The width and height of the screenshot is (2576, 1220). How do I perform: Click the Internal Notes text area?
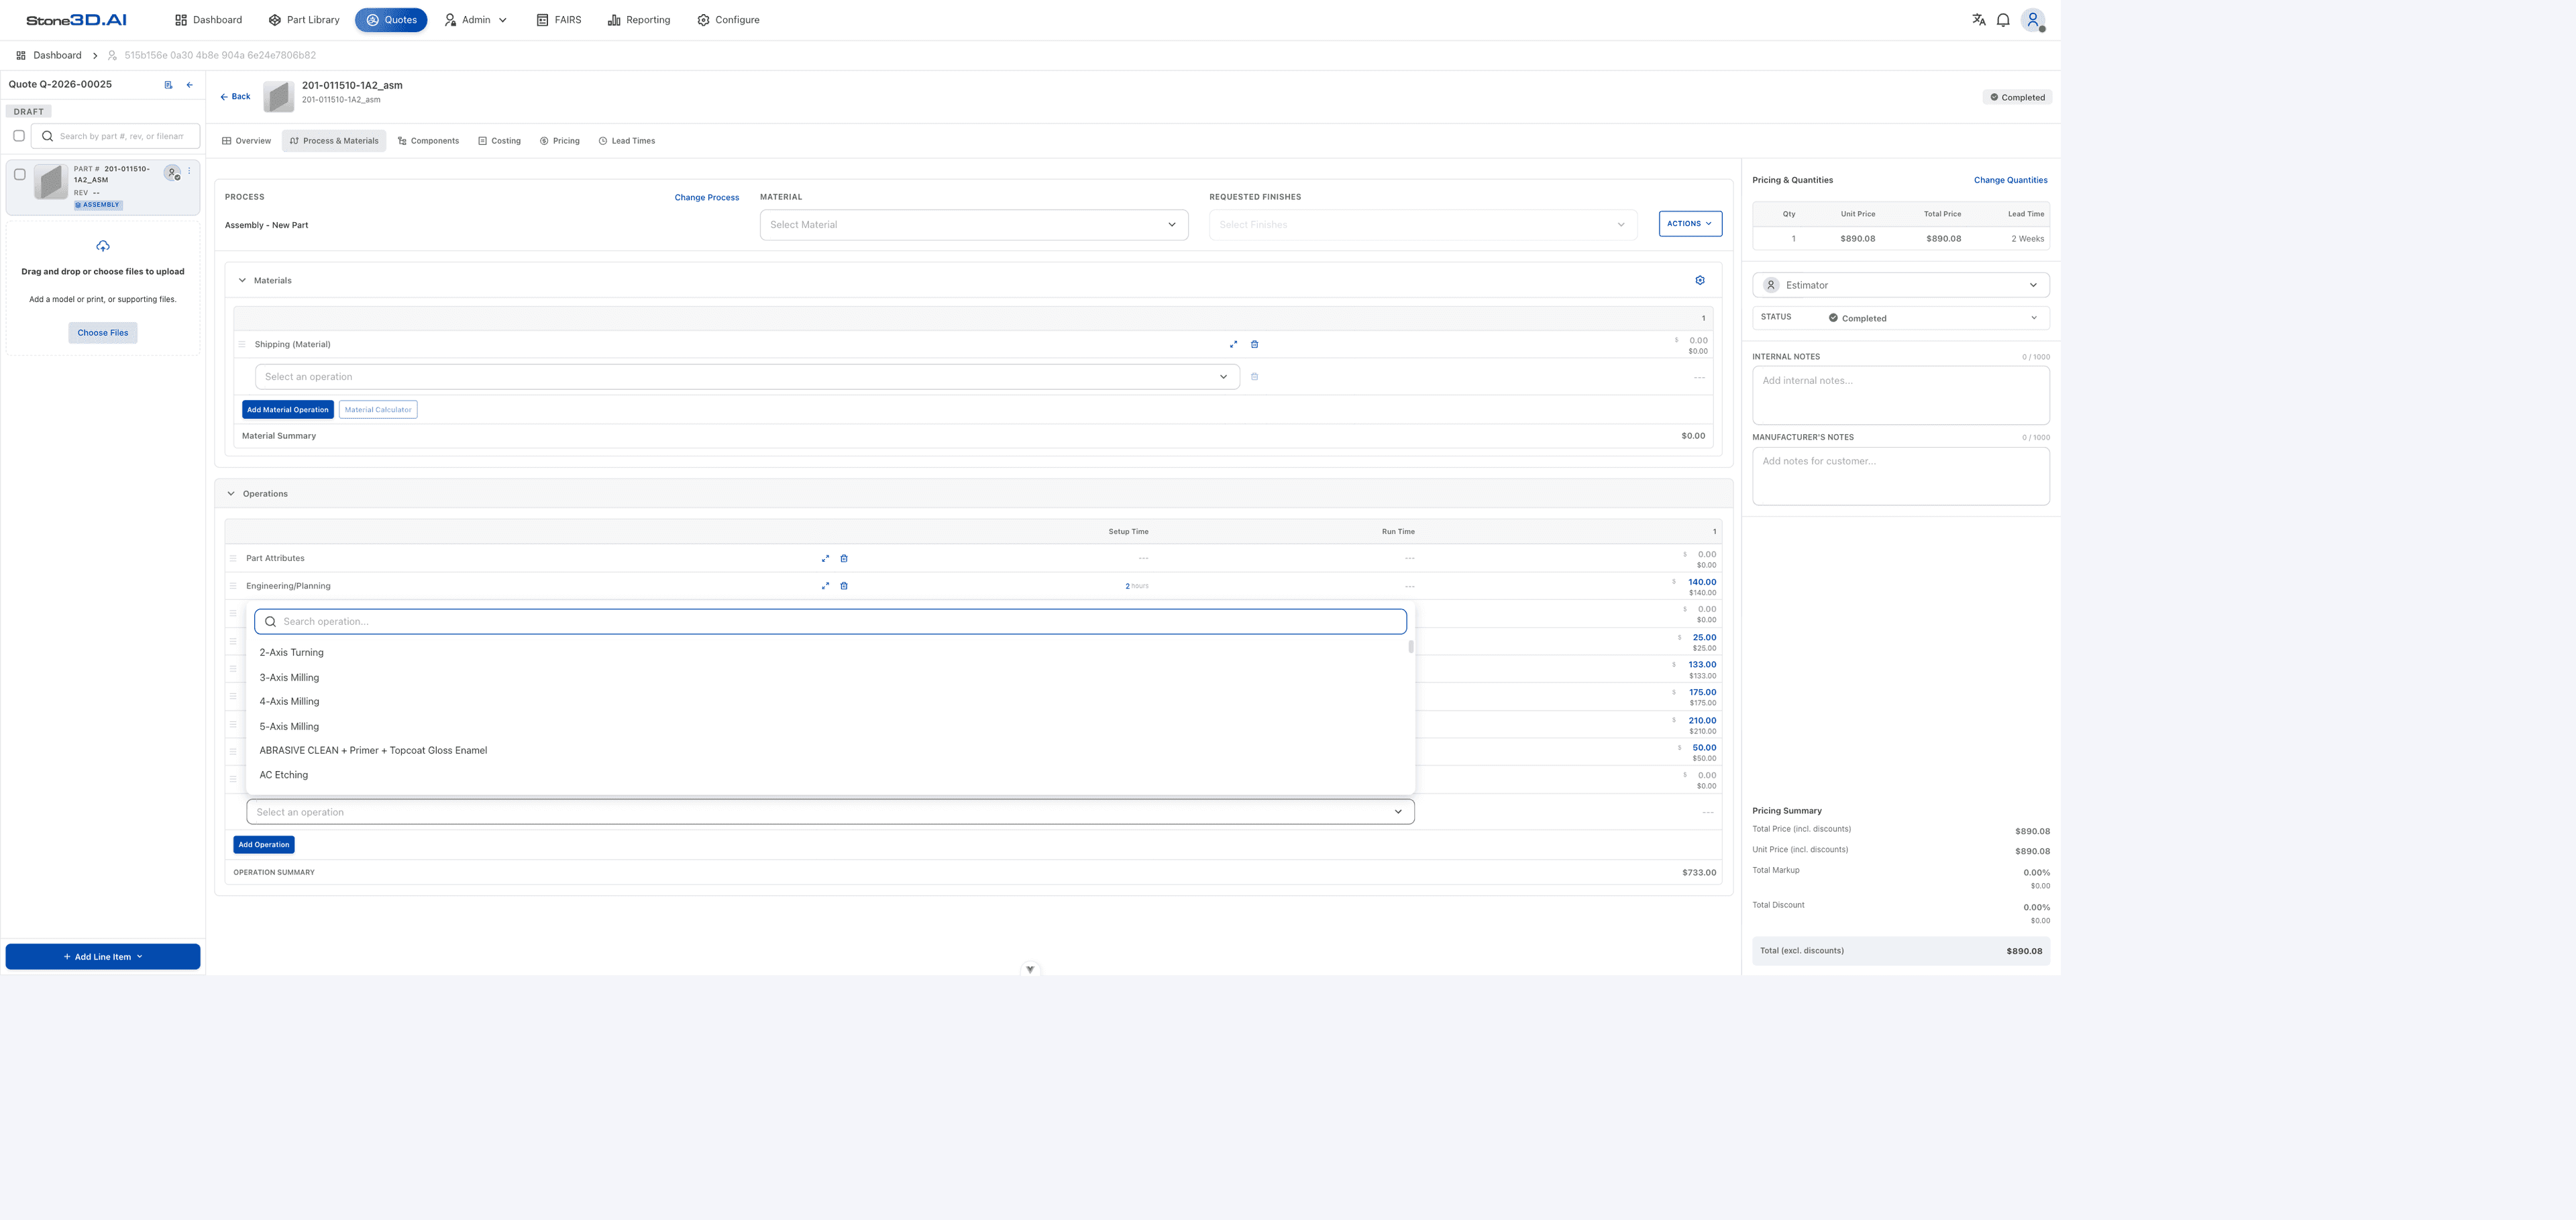point(1901,395)
